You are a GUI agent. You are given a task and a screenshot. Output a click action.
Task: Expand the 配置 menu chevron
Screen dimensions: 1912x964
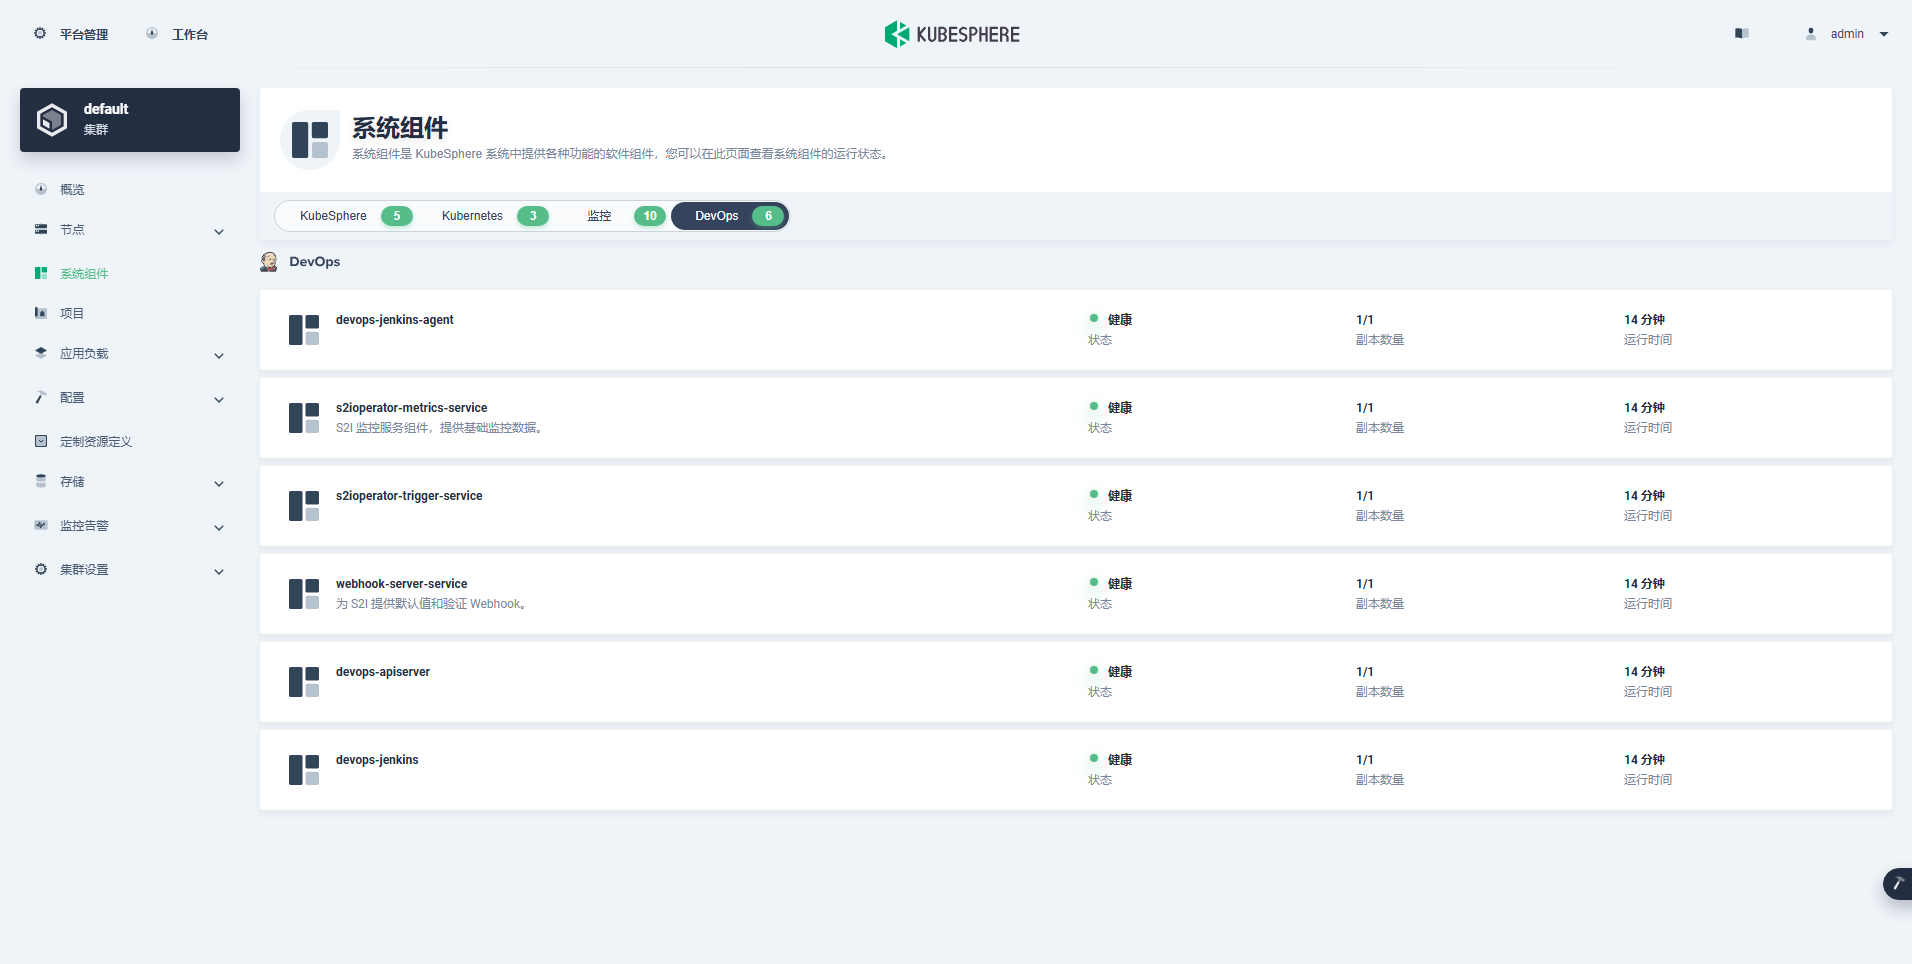219,400
